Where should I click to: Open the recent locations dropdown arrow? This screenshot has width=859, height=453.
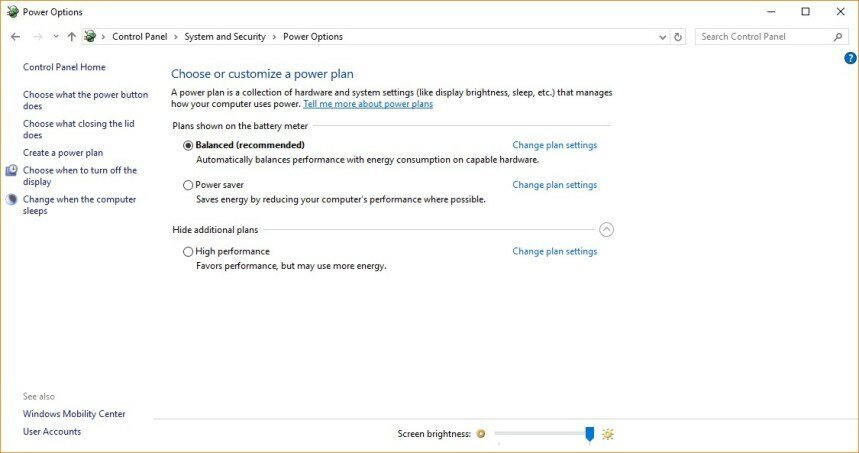[x=56, y=37]
